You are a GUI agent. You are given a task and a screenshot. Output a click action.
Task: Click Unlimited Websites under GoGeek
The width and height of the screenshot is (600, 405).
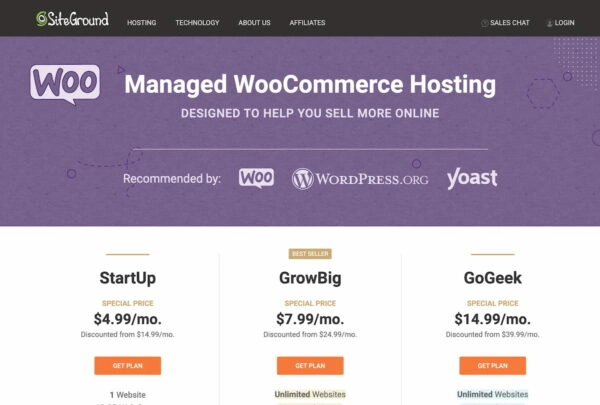(492, 395)
